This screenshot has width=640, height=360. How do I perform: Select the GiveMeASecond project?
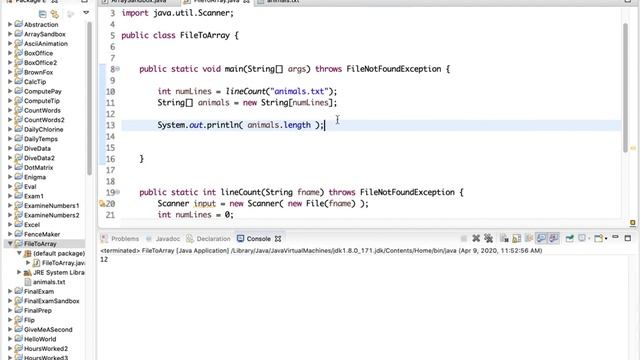click(x=48, y=329)
